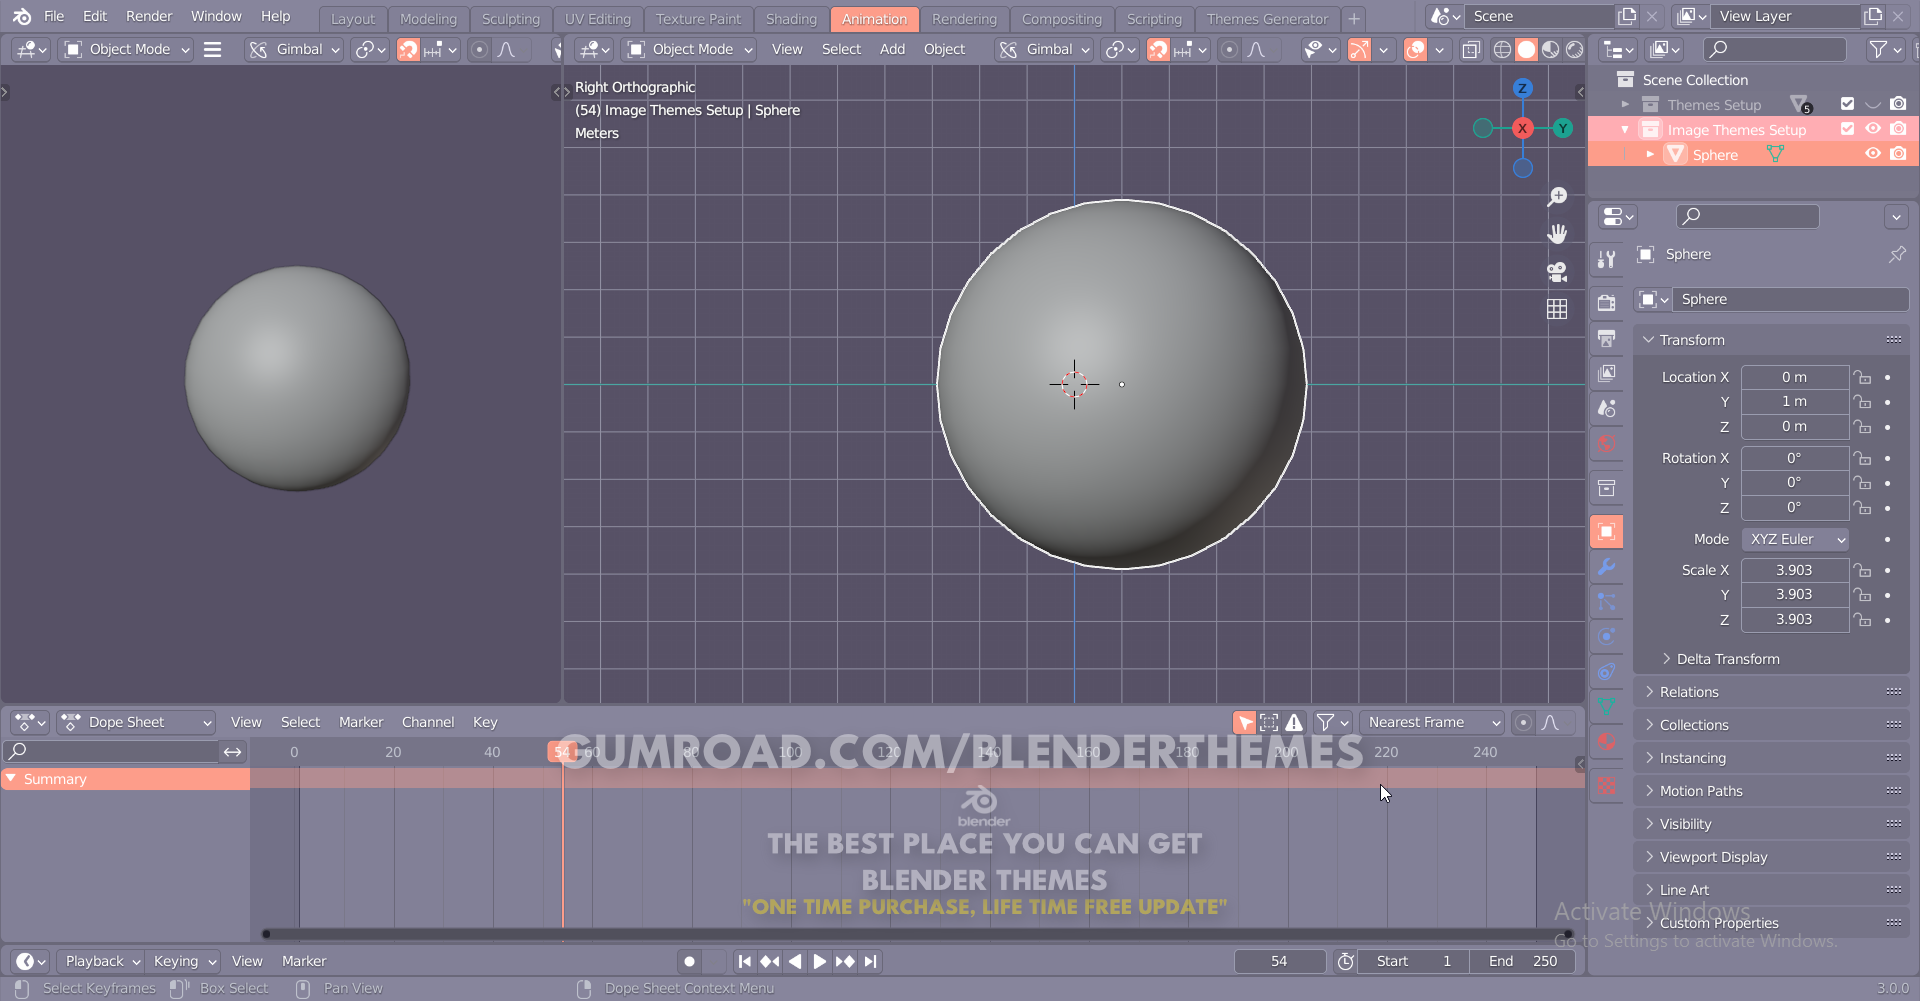Switch to the Layout workspace tab
This screenshot has height=1001, width=1920.
353,19
